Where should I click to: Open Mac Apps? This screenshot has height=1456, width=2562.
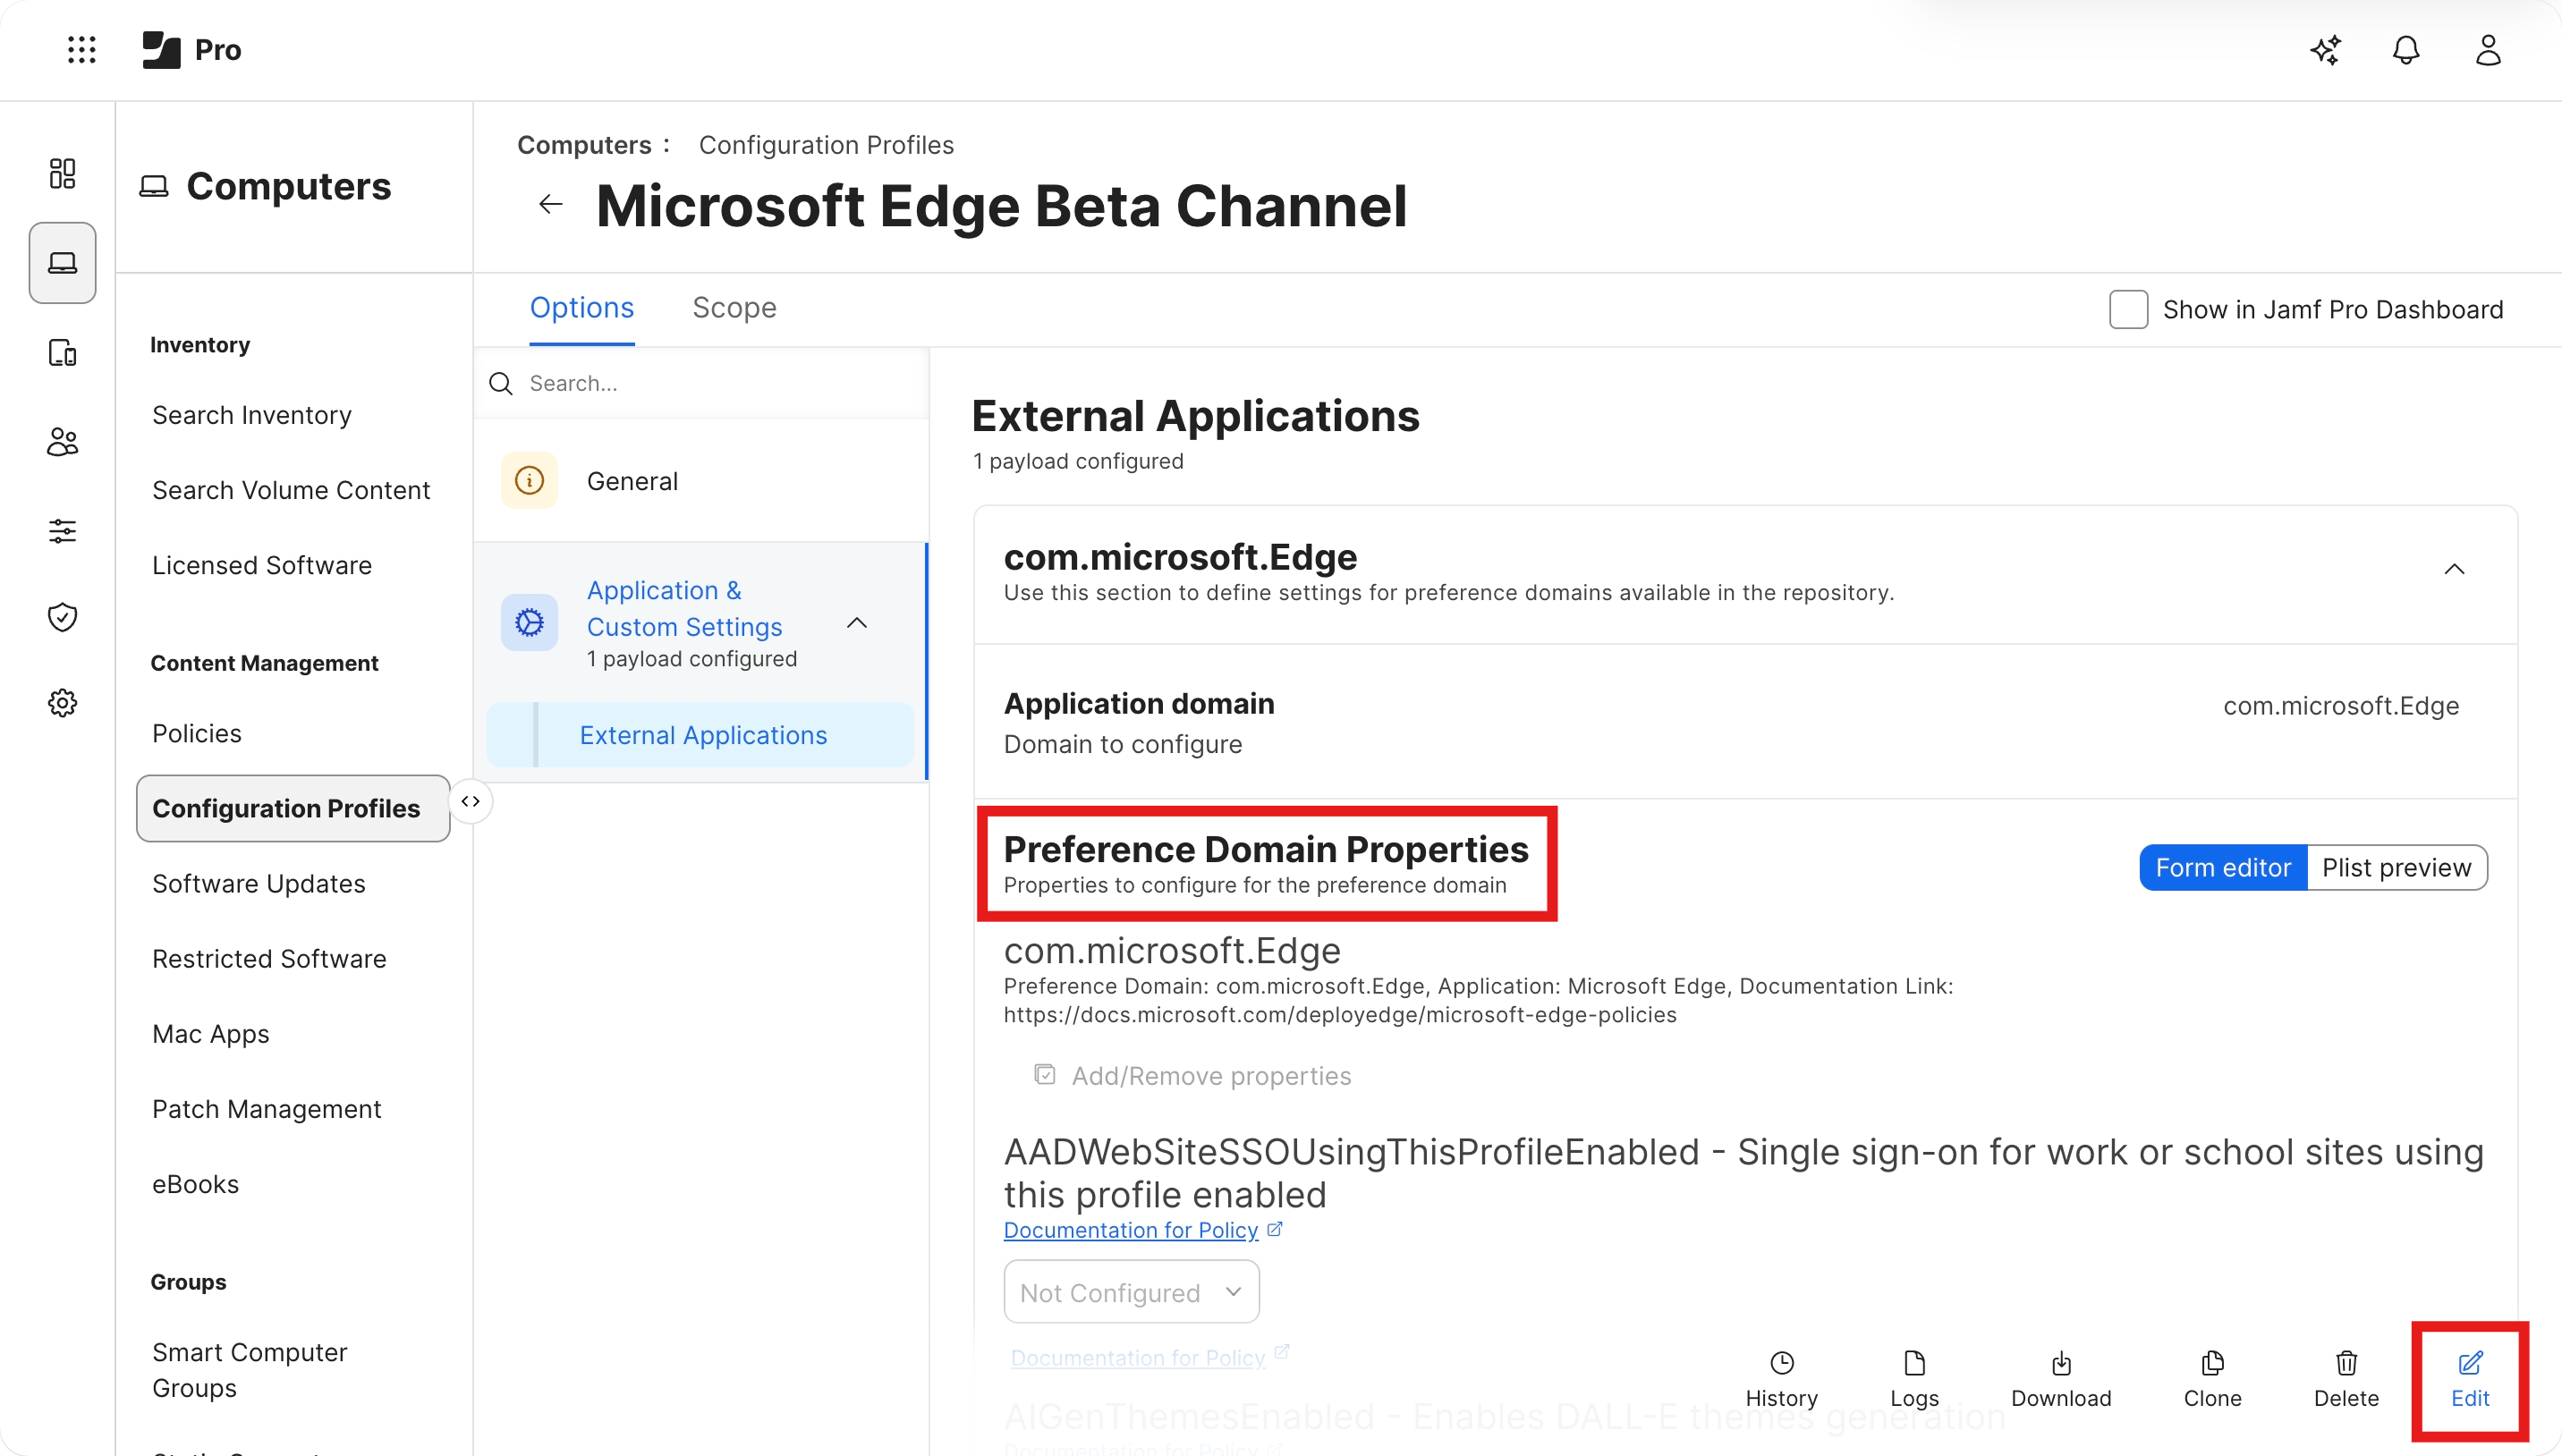tap(211, 1034)
